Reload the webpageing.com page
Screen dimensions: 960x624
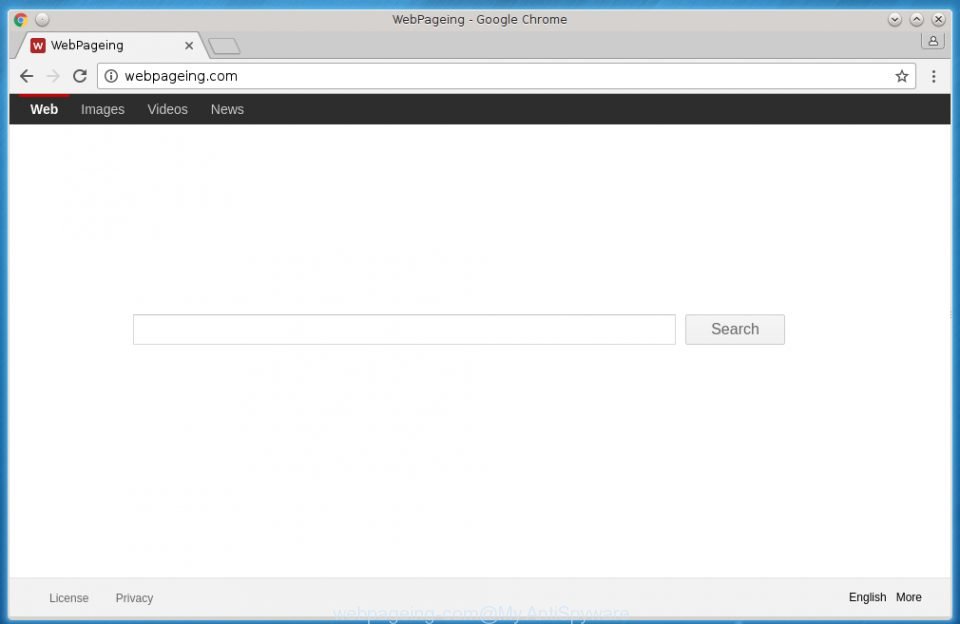coord(80,76)
